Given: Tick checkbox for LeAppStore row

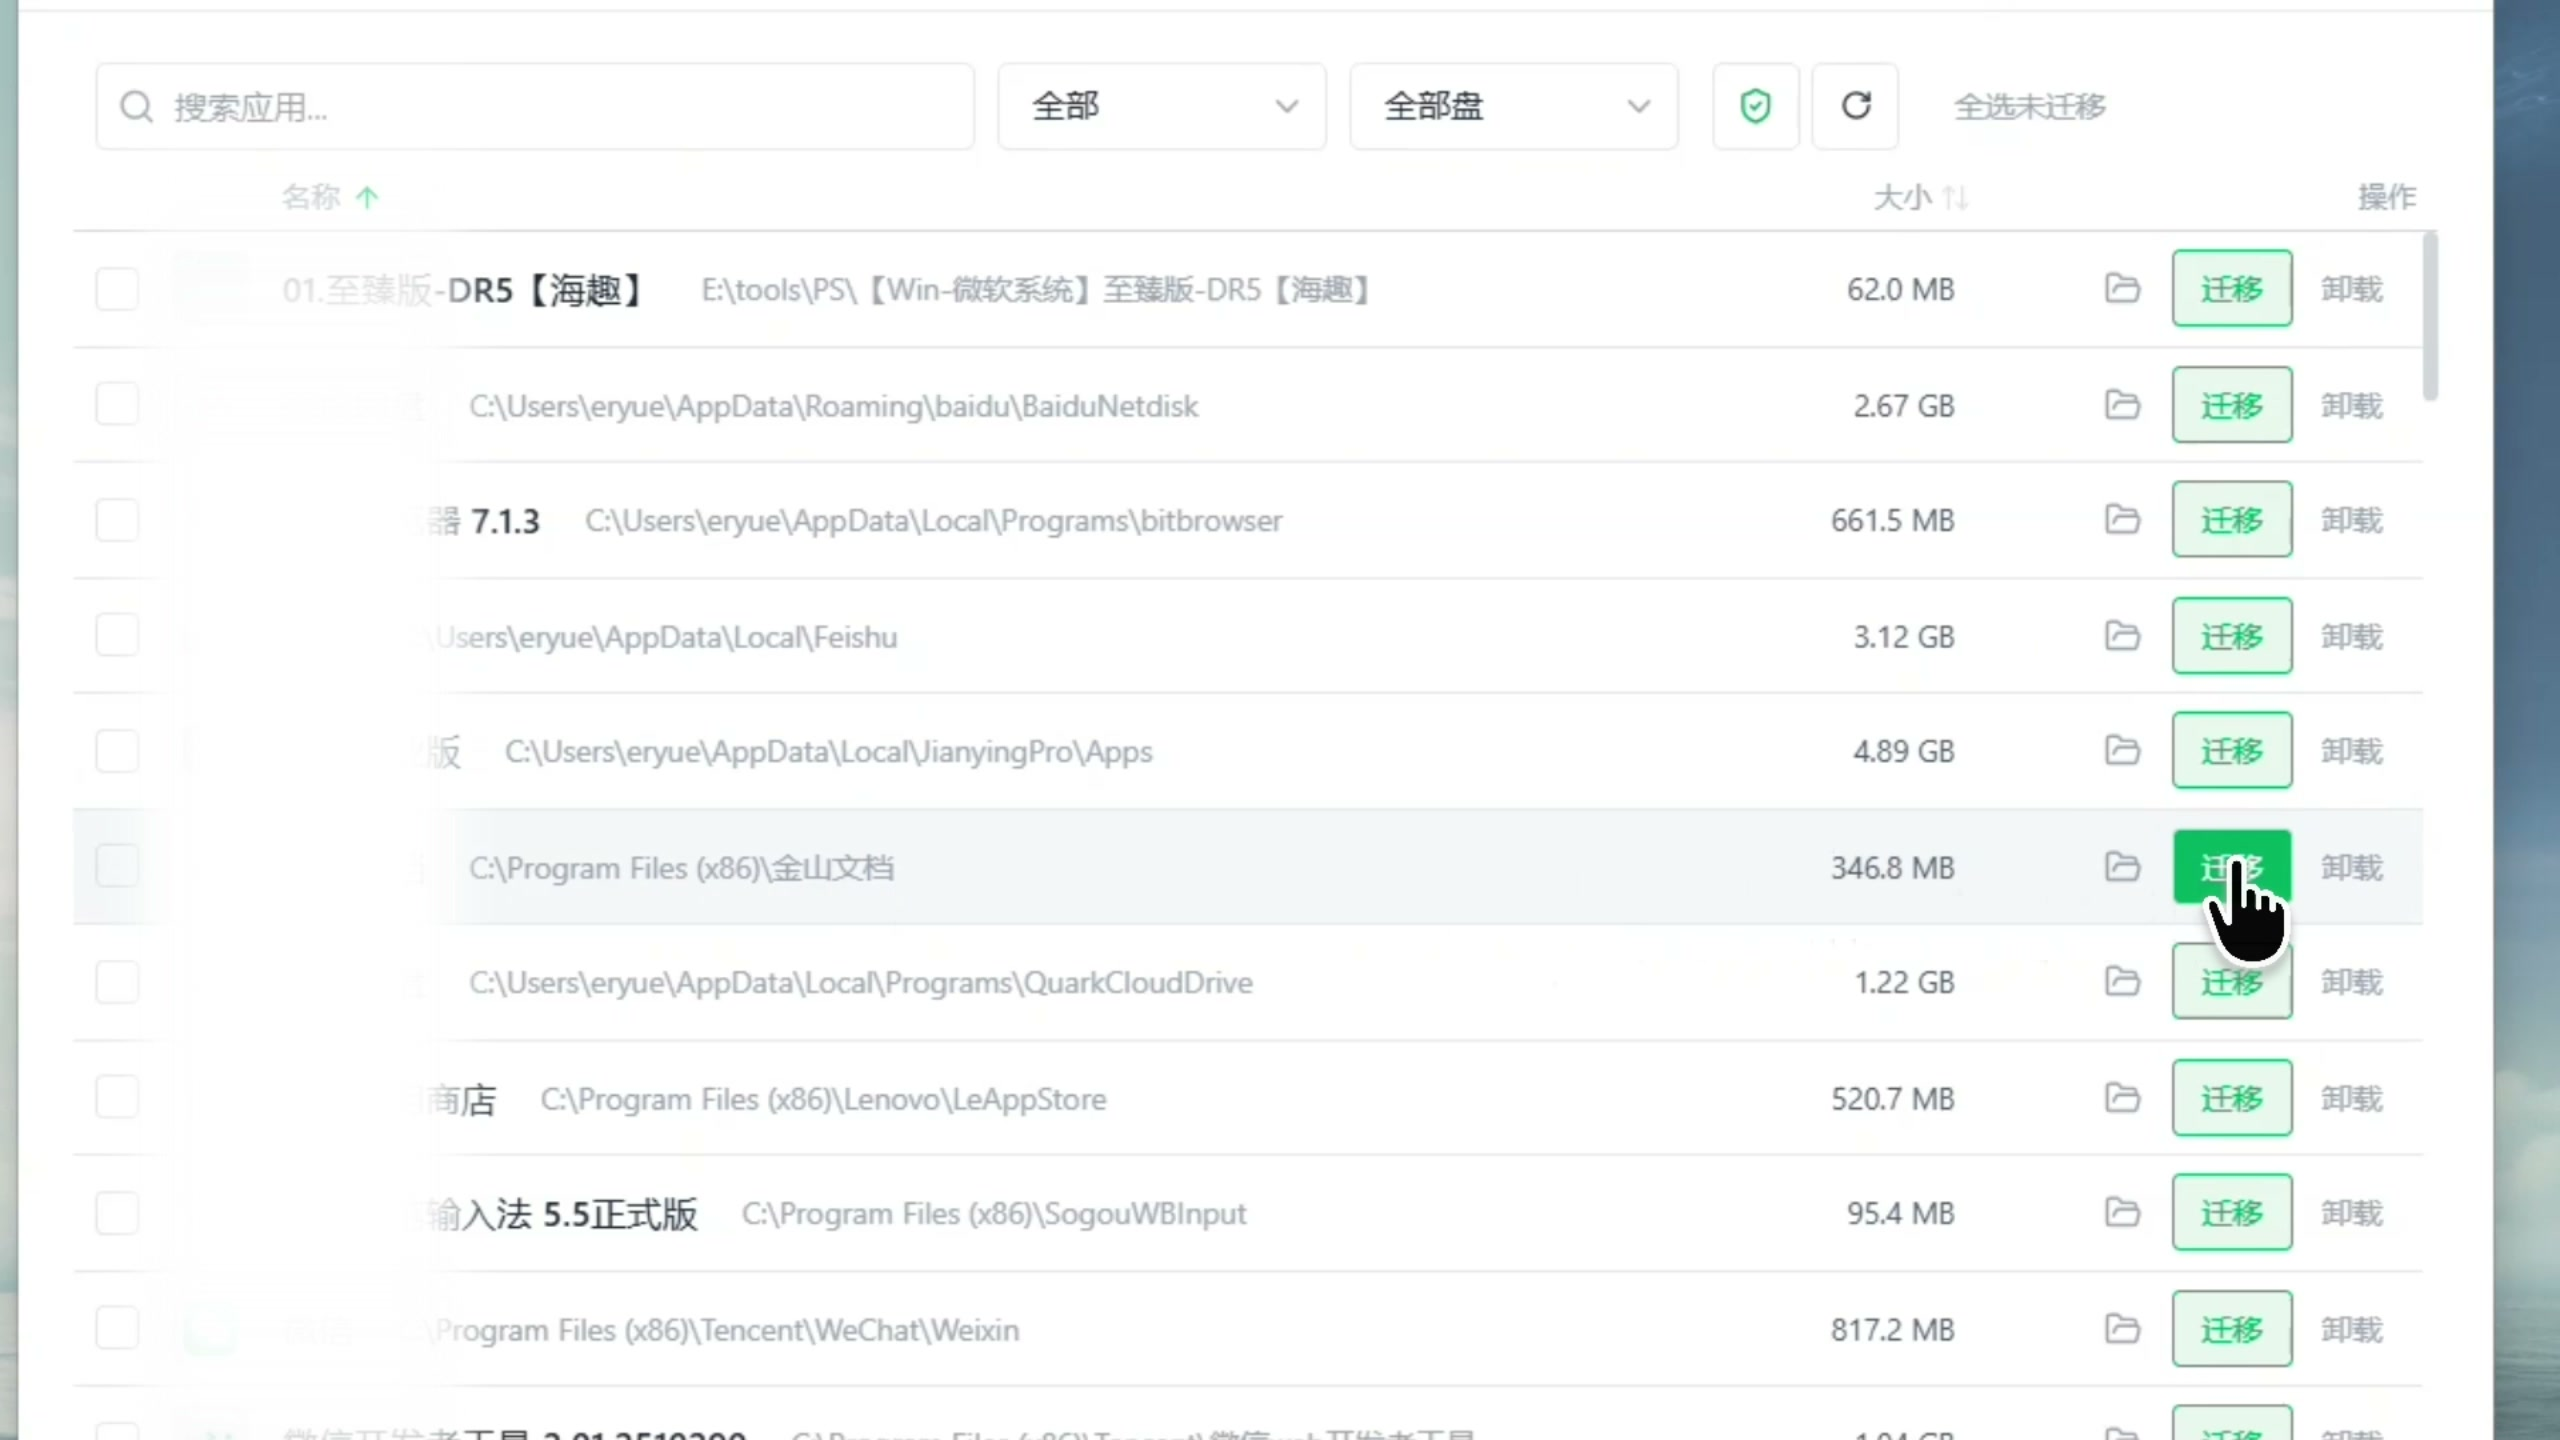Looking at the screenshot, I should pyautogui.click(x=117, y=1097).
